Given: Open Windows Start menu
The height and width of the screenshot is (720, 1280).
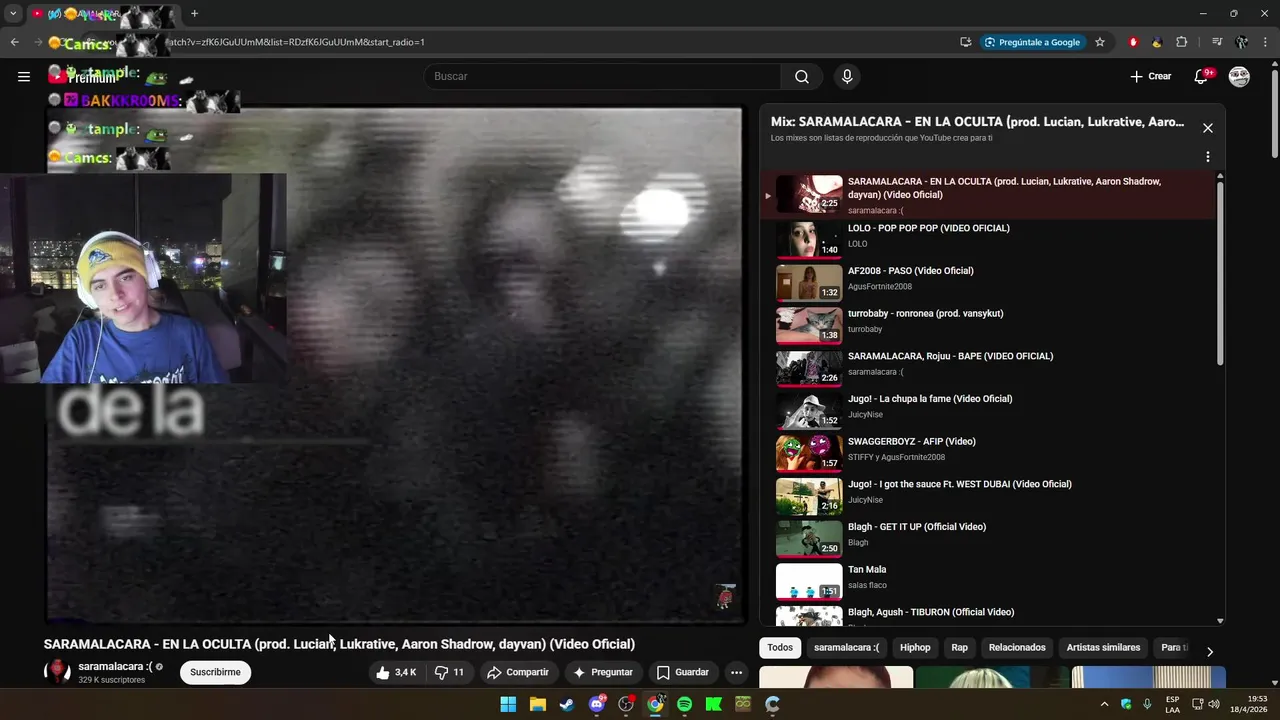Looking at the screenshot, I should [x=508, y=704].
